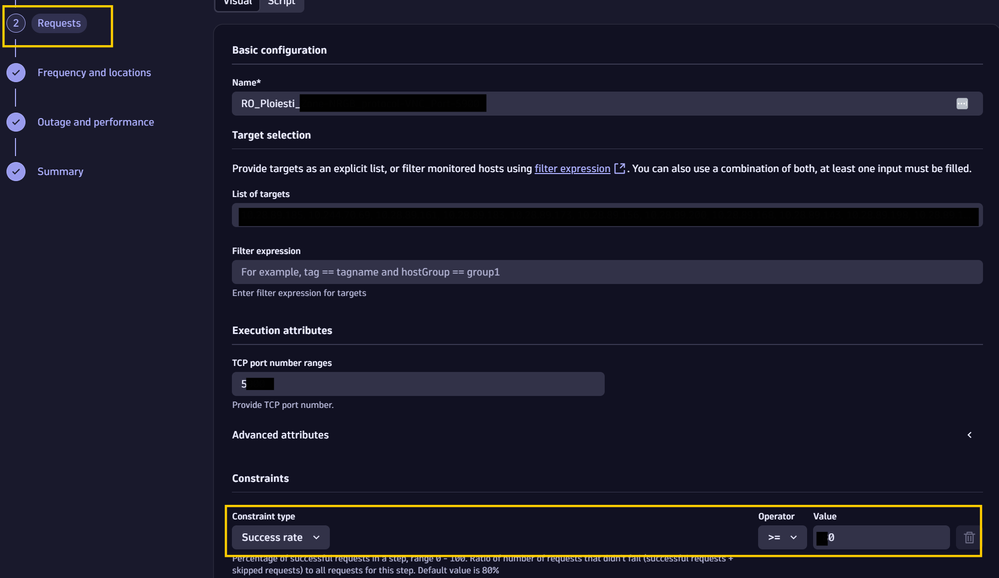Open the filter expression documentation link
The width and height of the screenshot is (999, 578).
tap(572, 168)
